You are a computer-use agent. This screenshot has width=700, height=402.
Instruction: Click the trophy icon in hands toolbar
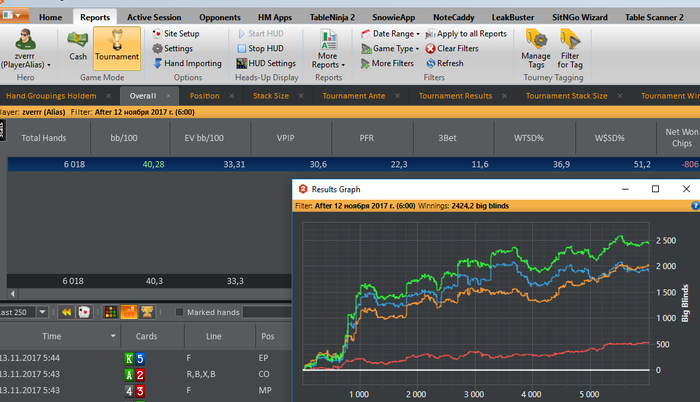(x=147, y=312)
